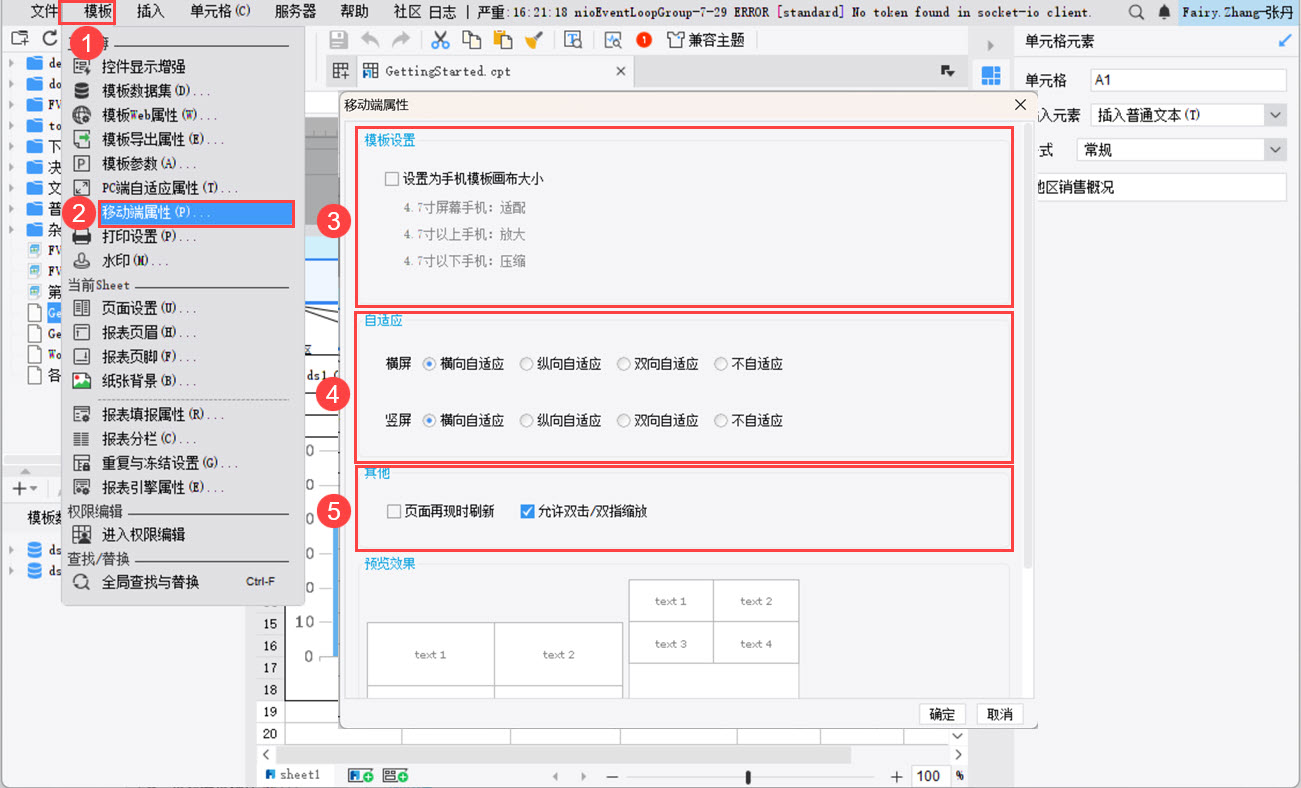Expand the 杂 folder in file tree
This screenshot has height=788, width=1301.
12,229
